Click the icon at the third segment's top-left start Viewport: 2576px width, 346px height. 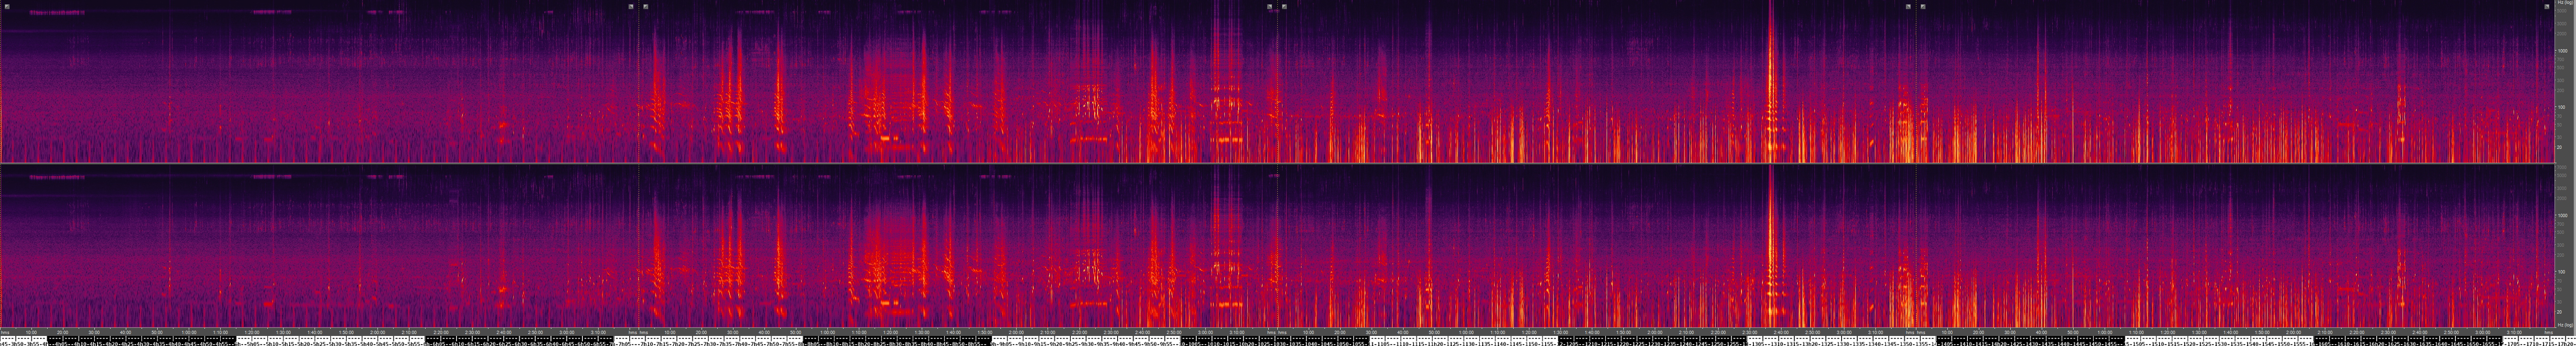click(1284, 7)
